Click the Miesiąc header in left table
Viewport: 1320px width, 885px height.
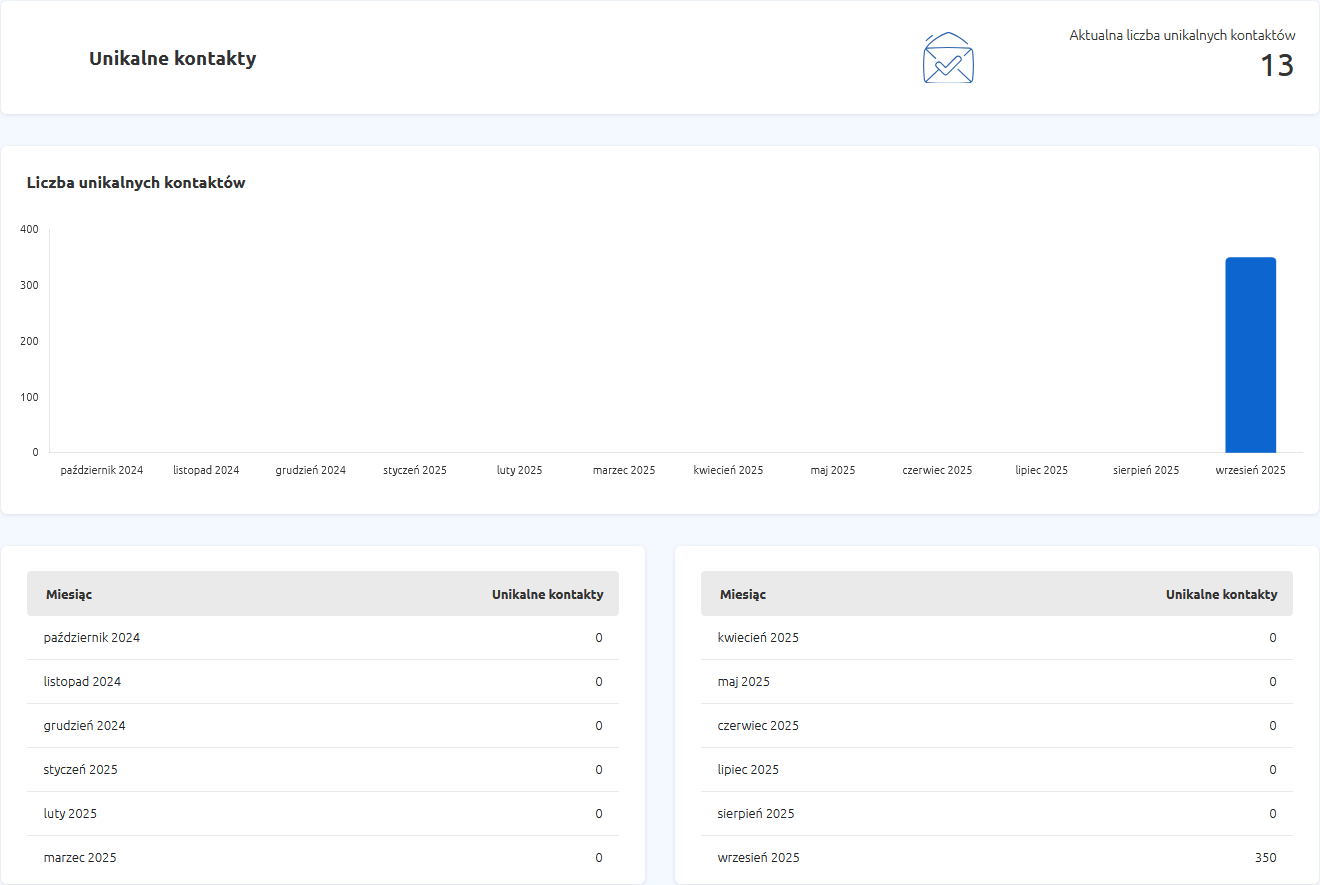click(x=69, y=594)
